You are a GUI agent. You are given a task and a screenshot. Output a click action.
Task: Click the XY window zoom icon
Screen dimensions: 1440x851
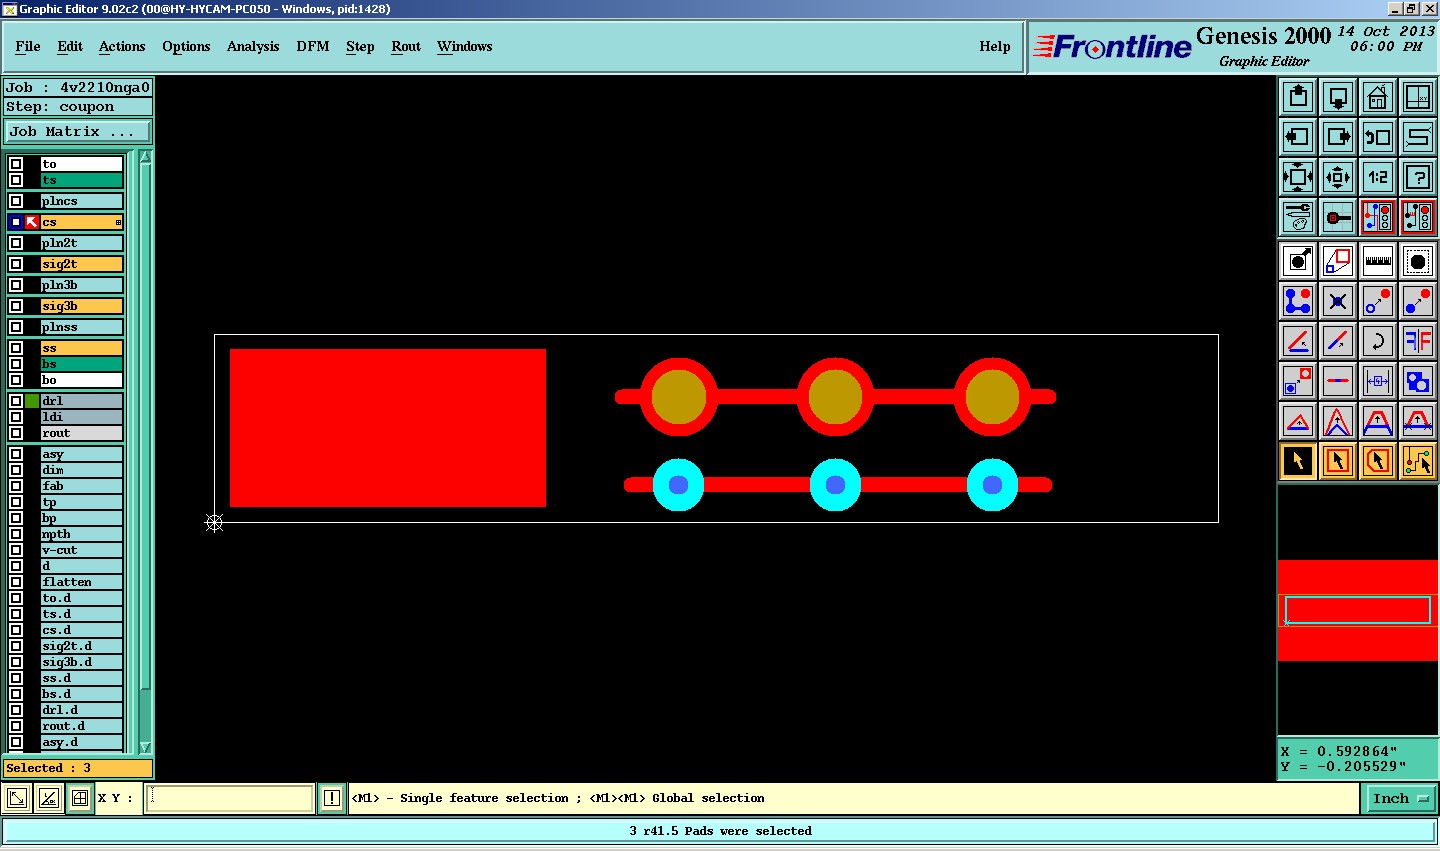pos(1418,97)
